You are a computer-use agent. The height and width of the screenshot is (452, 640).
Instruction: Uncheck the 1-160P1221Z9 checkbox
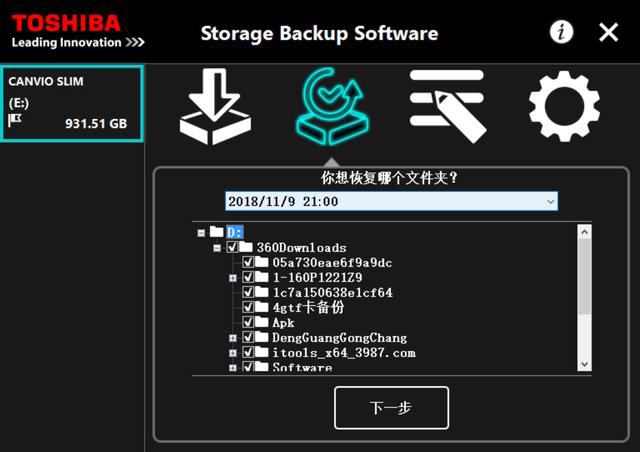point(248,277)
